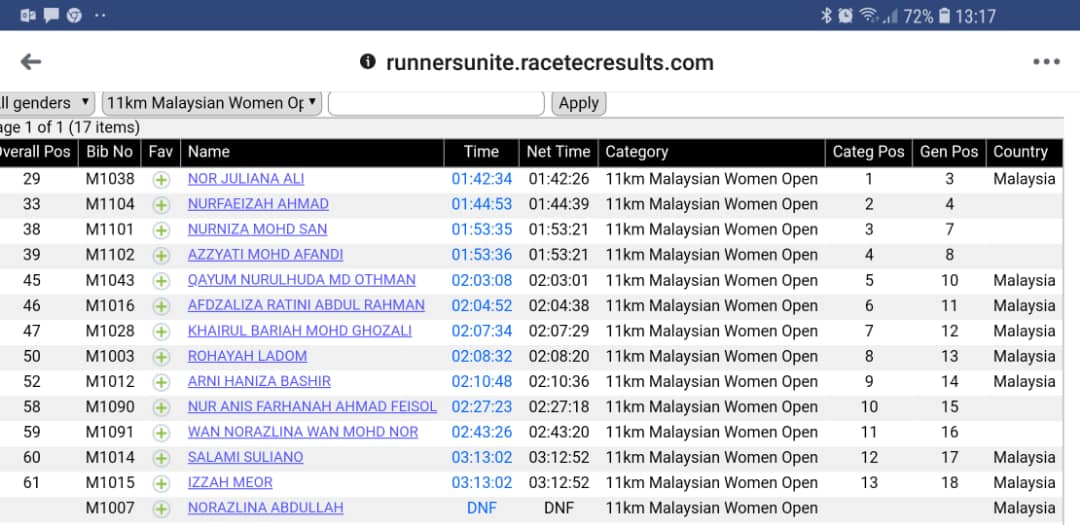Viewport: 1080px width, 525px height.
Task: Toggle favourite for IZZAH MEOR
Action: (161, 483)
